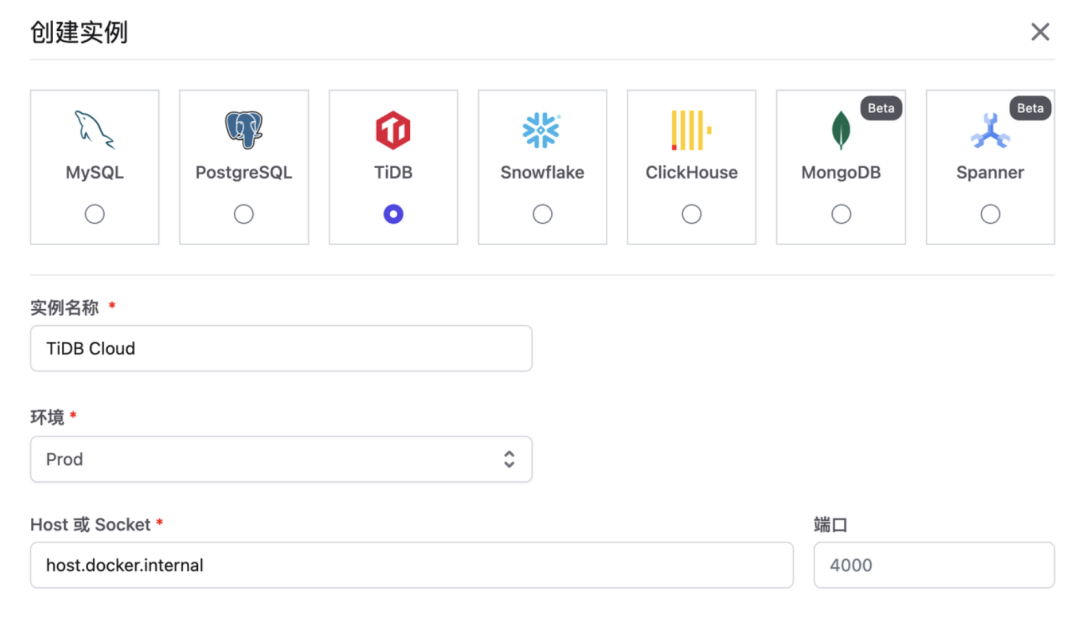Image resolution: width=1080 pixels, height=618 pixels.
Task: Click the Host 或 Socket input field
Action: [412, 565]
